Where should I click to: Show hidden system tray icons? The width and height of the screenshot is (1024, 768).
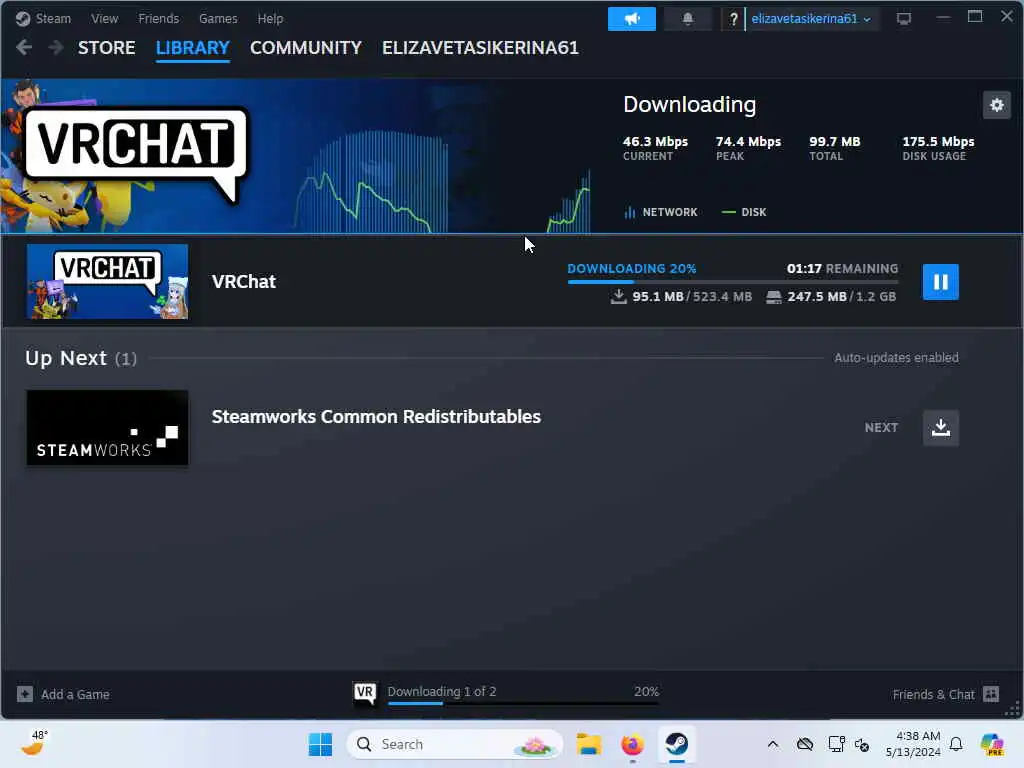[773, 744]
